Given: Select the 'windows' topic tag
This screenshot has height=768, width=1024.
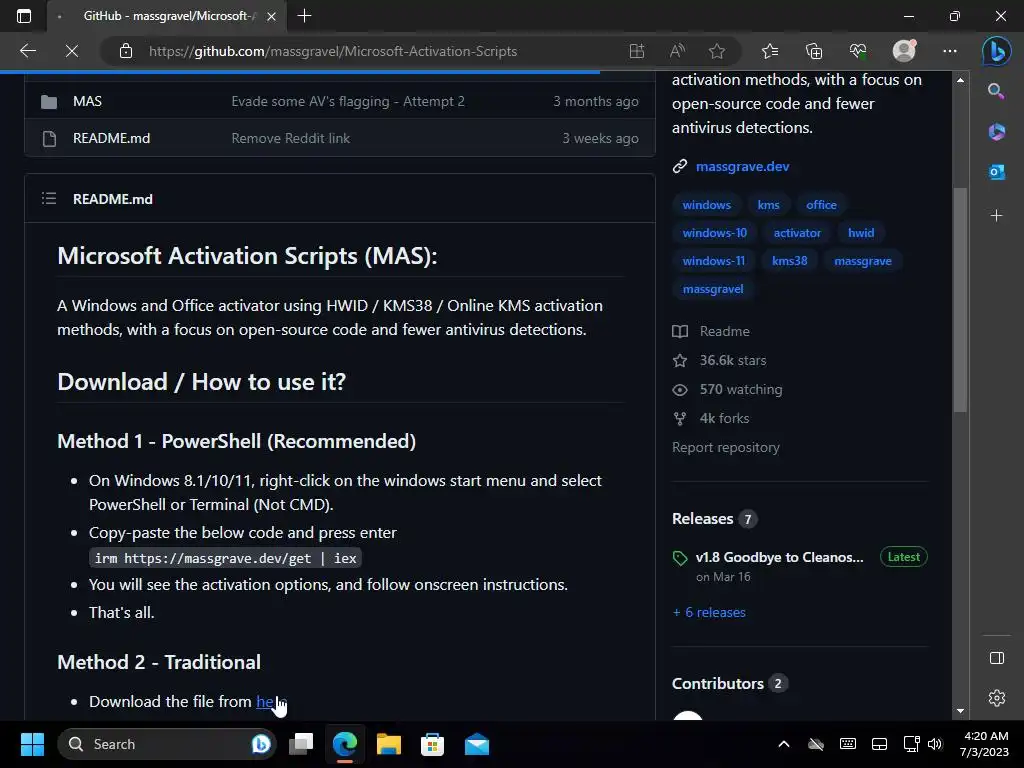Looking at the screenshot, I should tap(707, 205).
